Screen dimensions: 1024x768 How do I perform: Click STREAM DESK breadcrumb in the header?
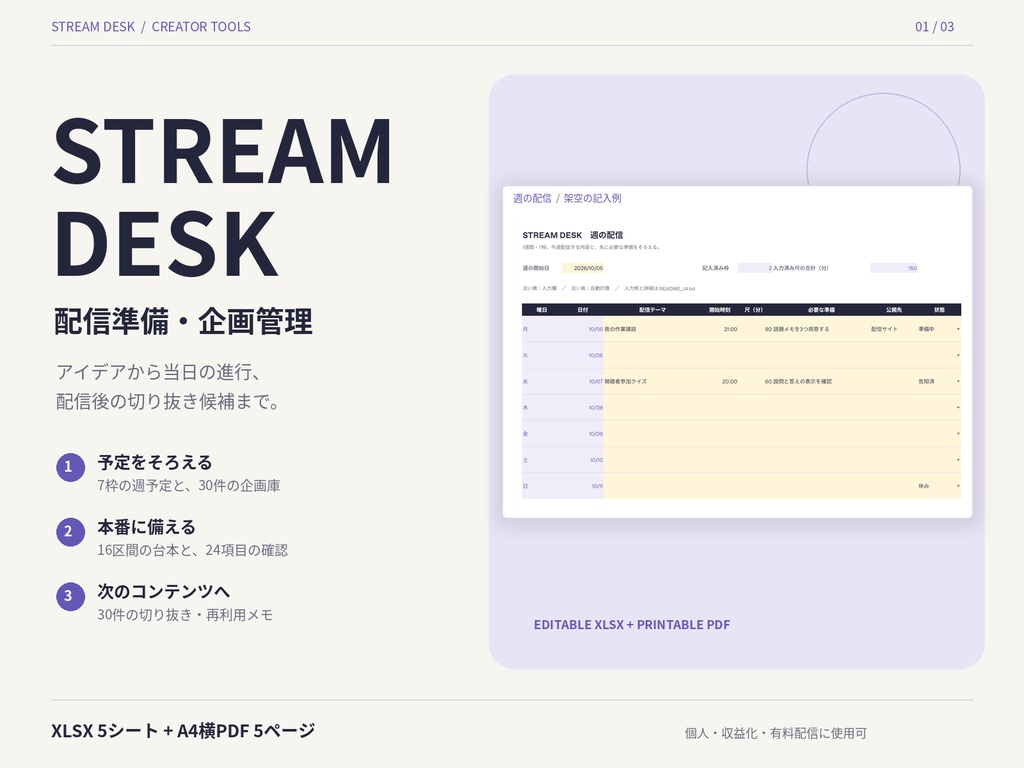click(93, 27)
